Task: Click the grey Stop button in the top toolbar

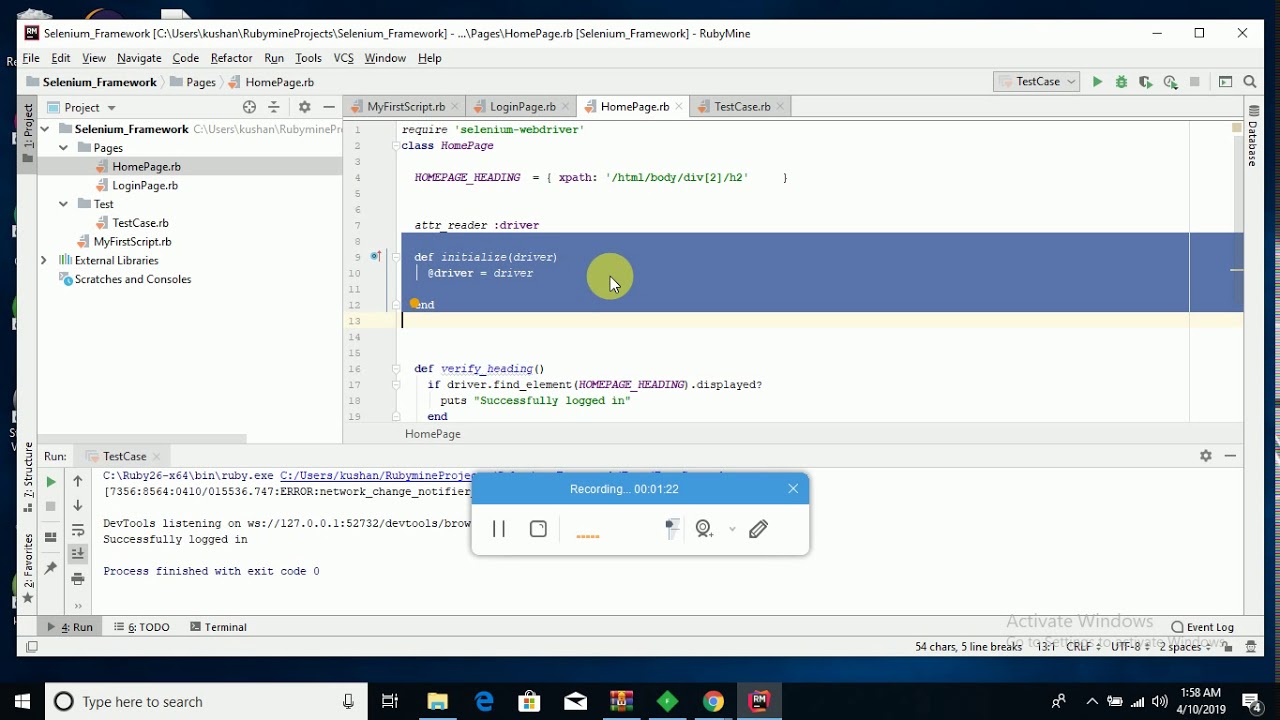Action: coord(1194,82)
